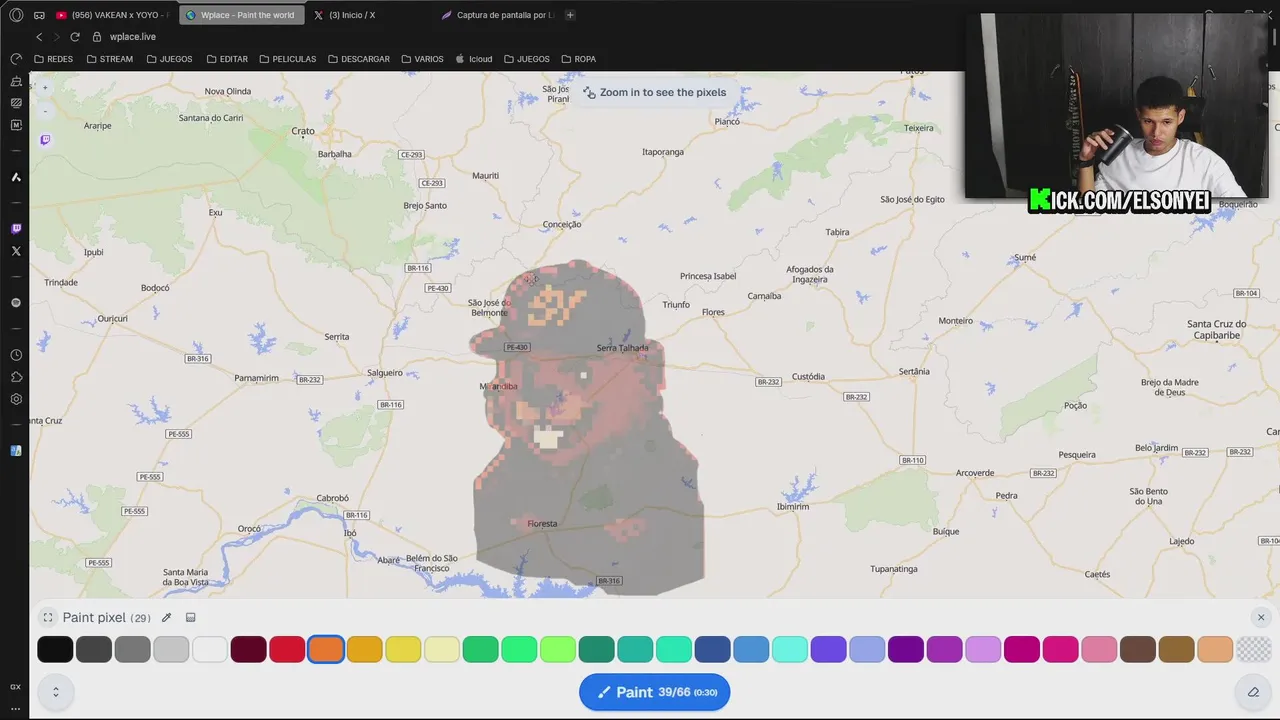Close the Paint pixel panel
Image resolution: width=1280 pixels, height=720 pixels.
pyautogui.click(x=1261, y=617)
